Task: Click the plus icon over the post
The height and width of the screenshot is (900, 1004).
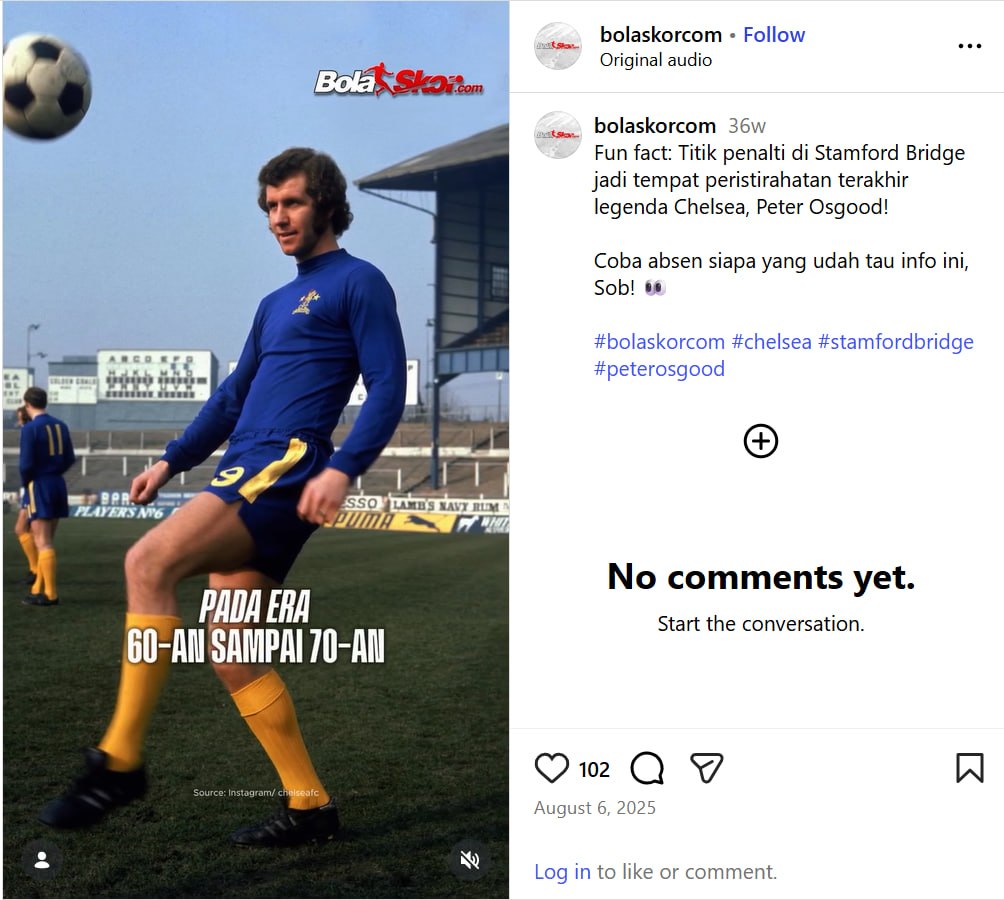Action: 760,440
